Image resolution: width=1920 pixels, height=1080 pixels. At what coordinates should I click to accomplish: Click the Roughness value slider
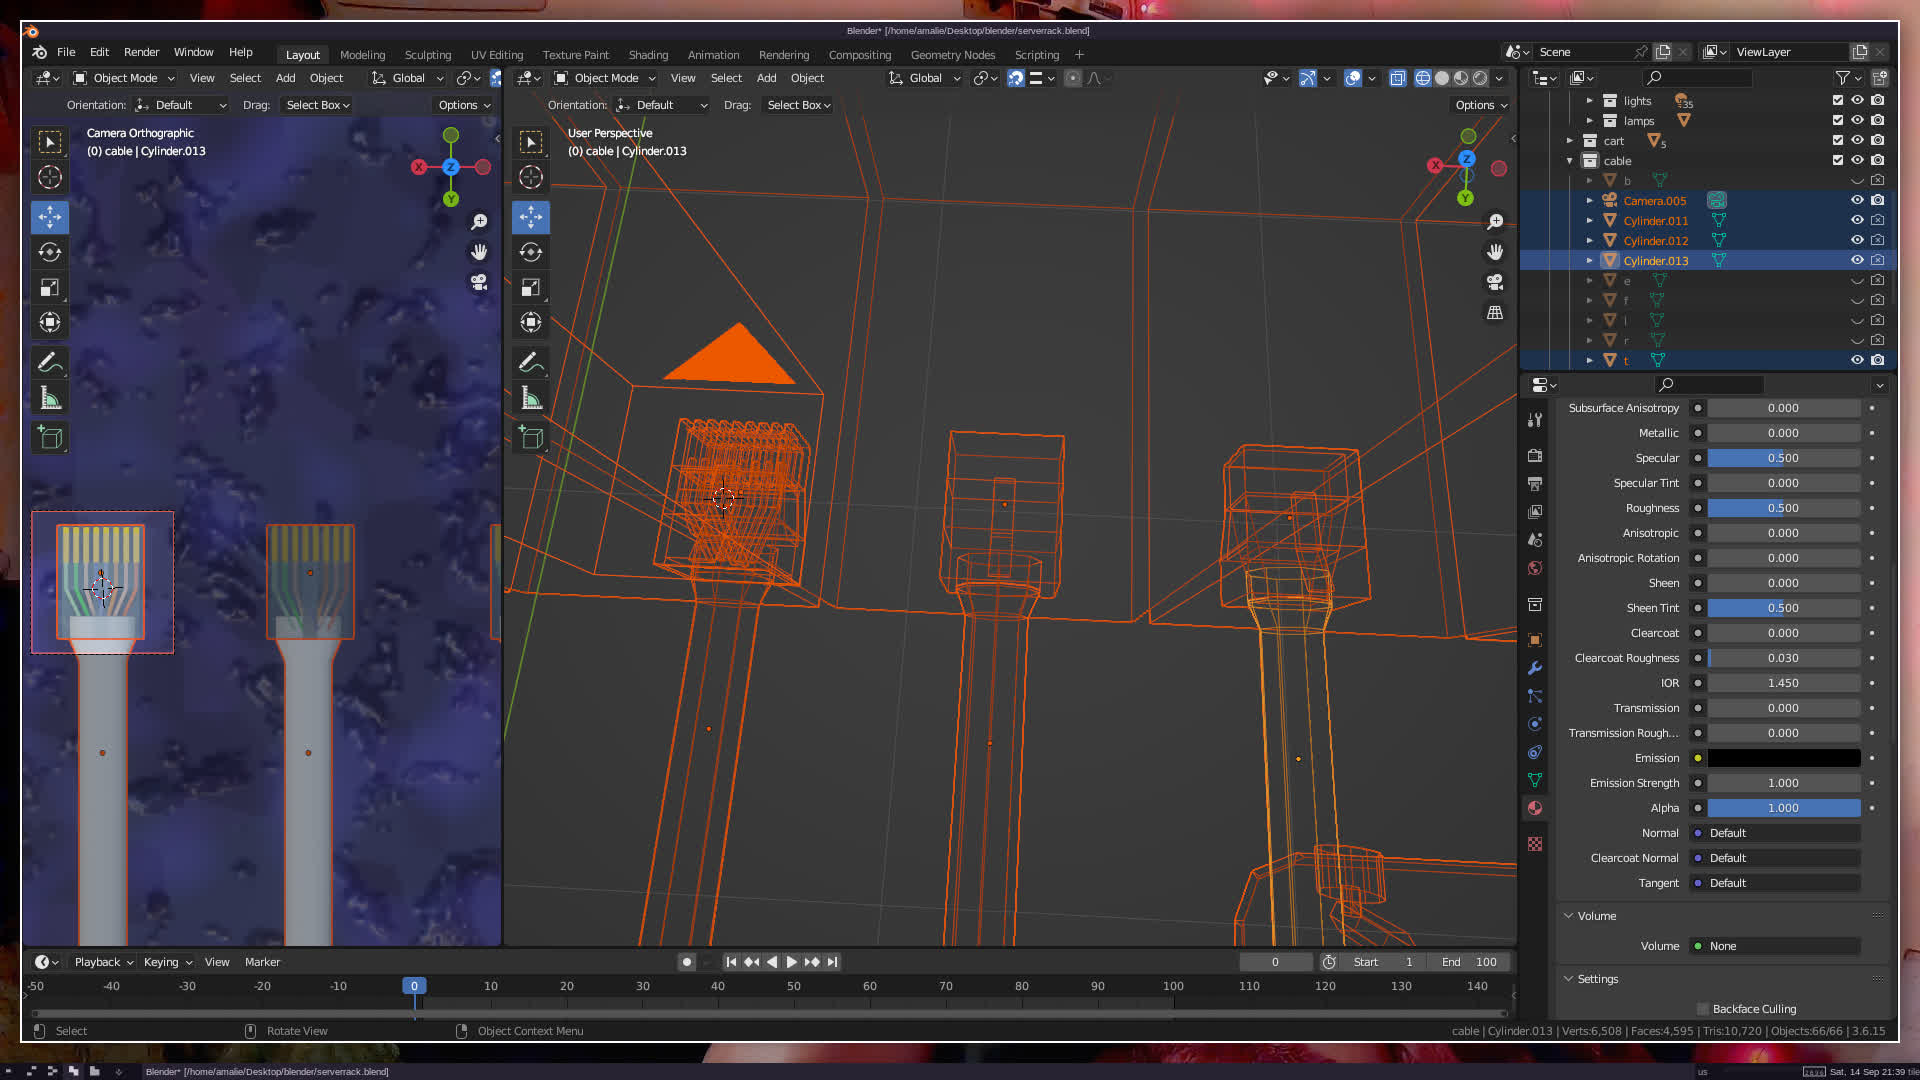point(1783,508)
